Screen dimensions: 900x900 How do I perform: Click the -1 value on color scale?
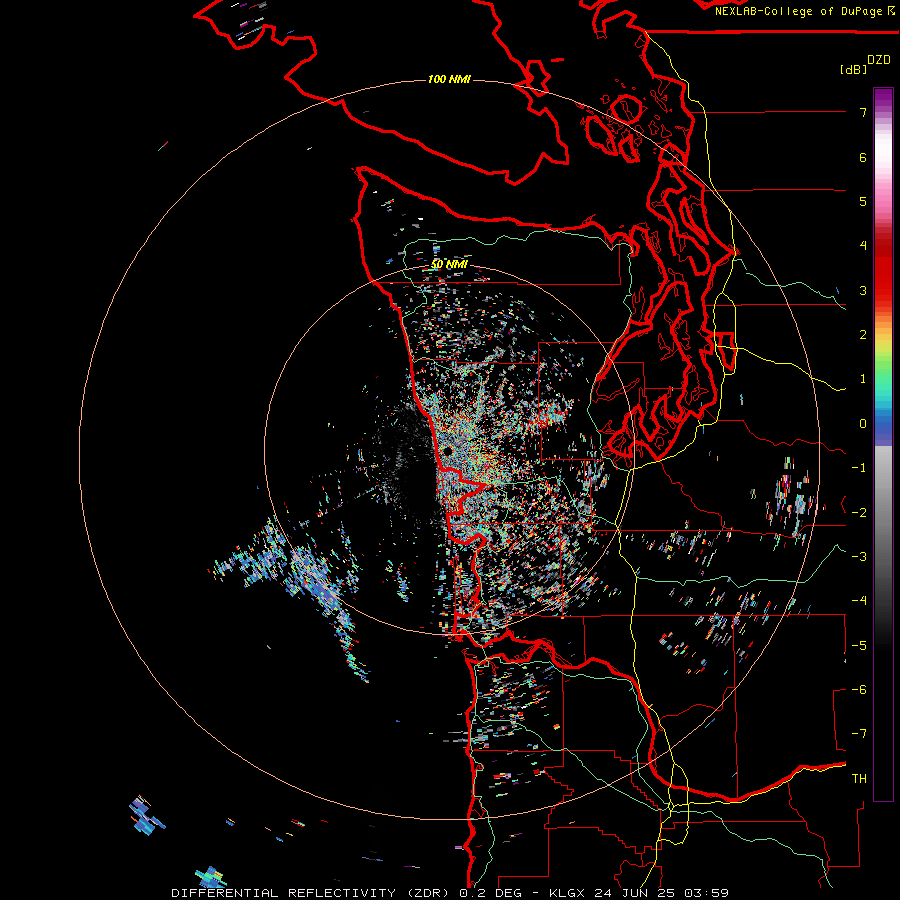point(859,468)
